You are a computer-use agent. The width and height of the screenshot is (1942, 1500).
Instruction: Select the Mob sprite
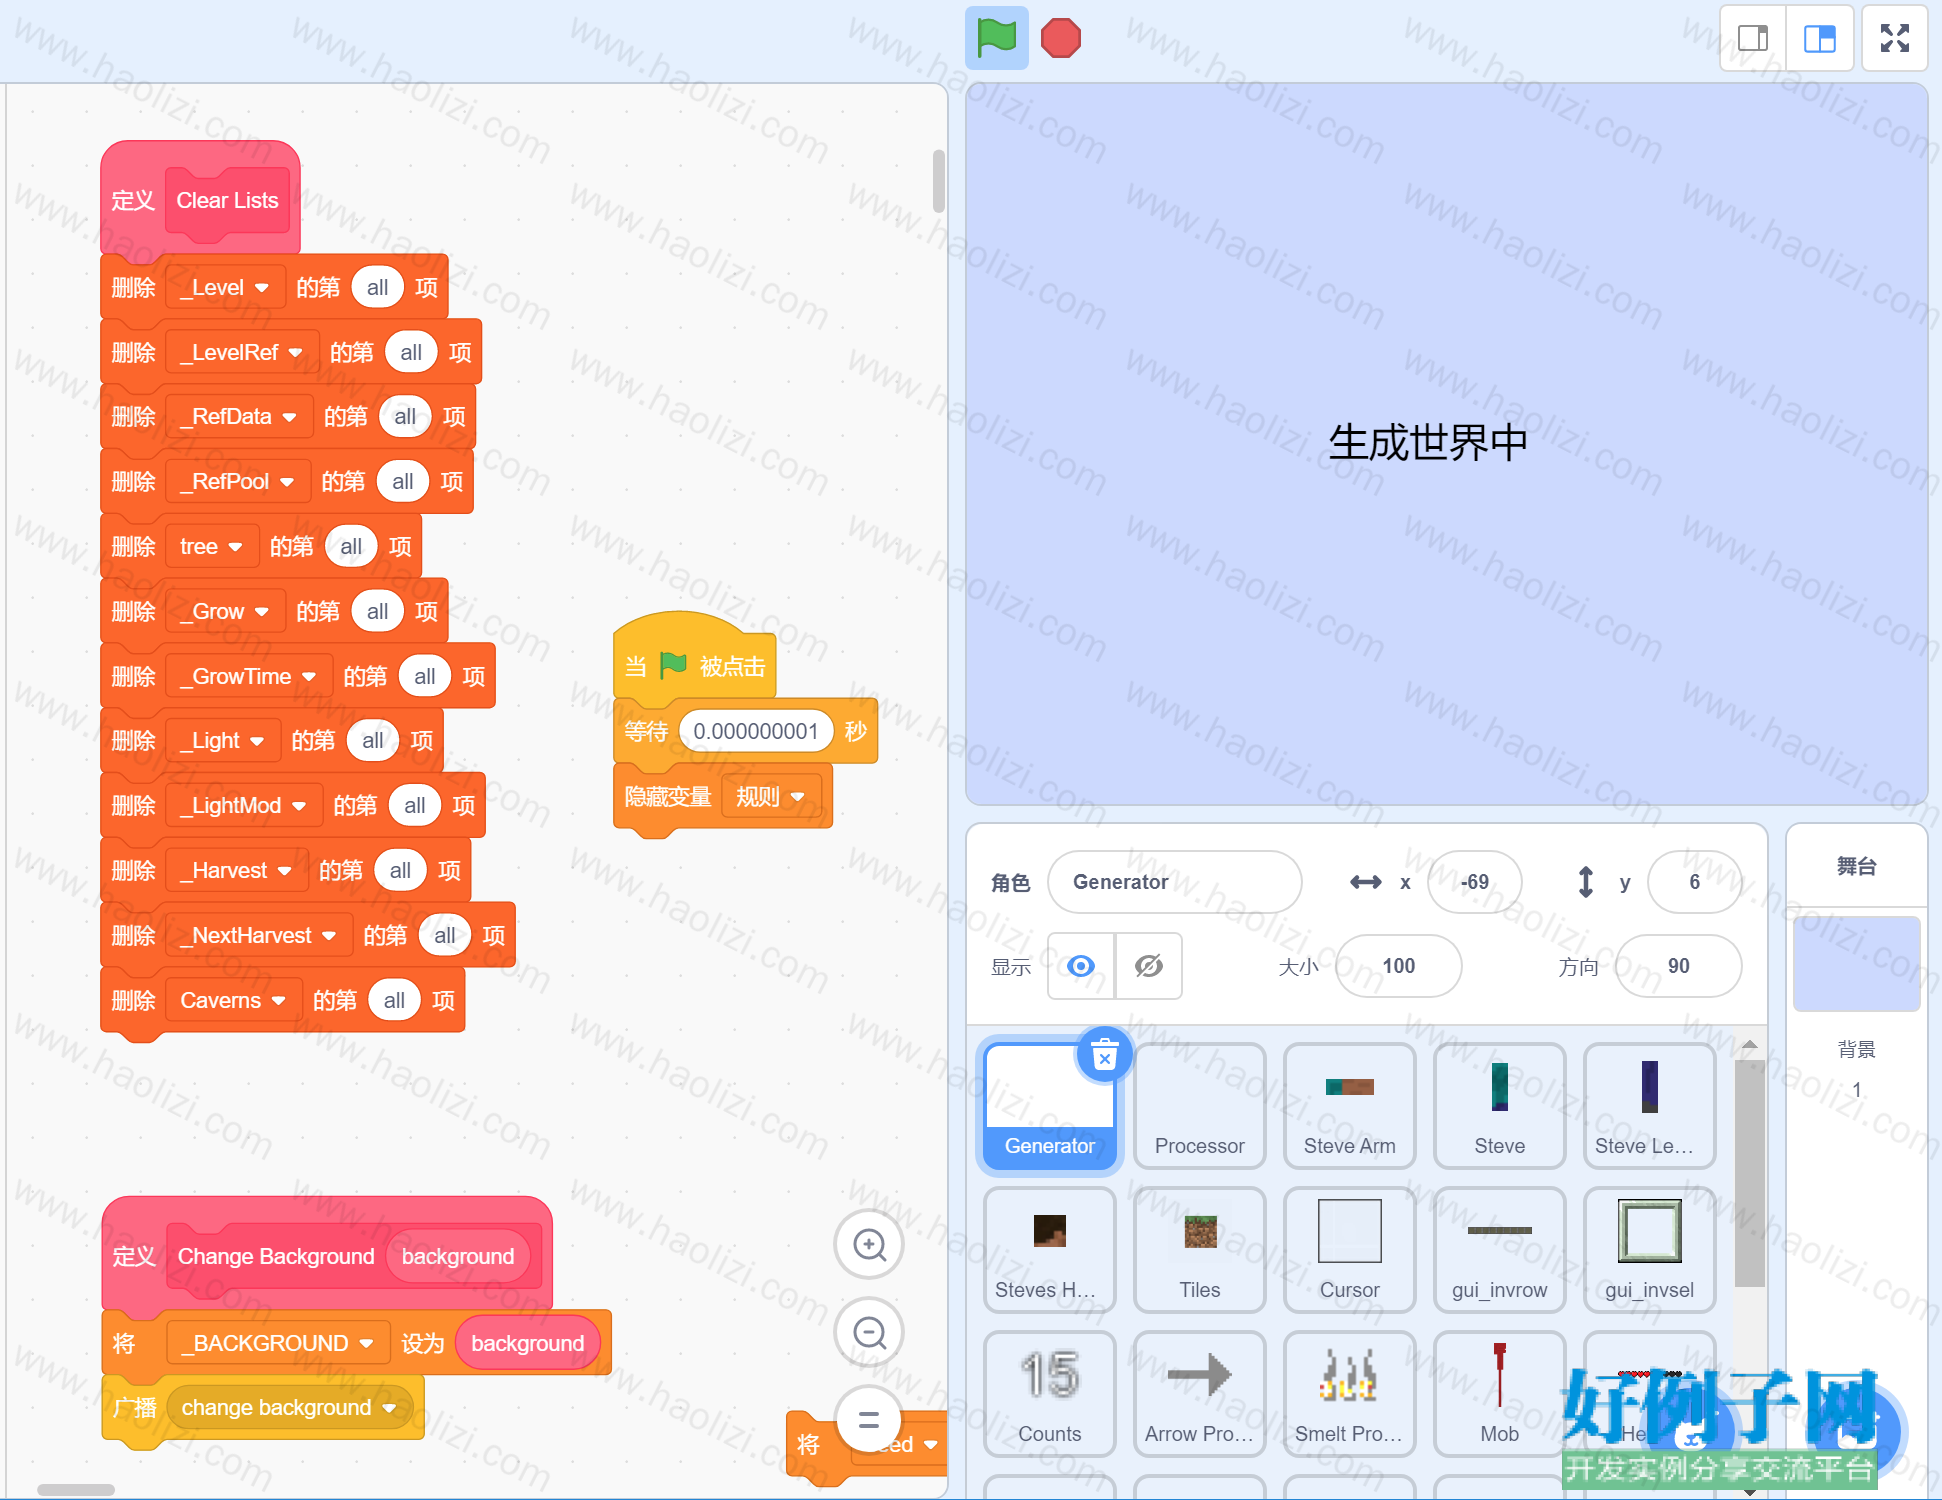[x=1500, y=1394]
